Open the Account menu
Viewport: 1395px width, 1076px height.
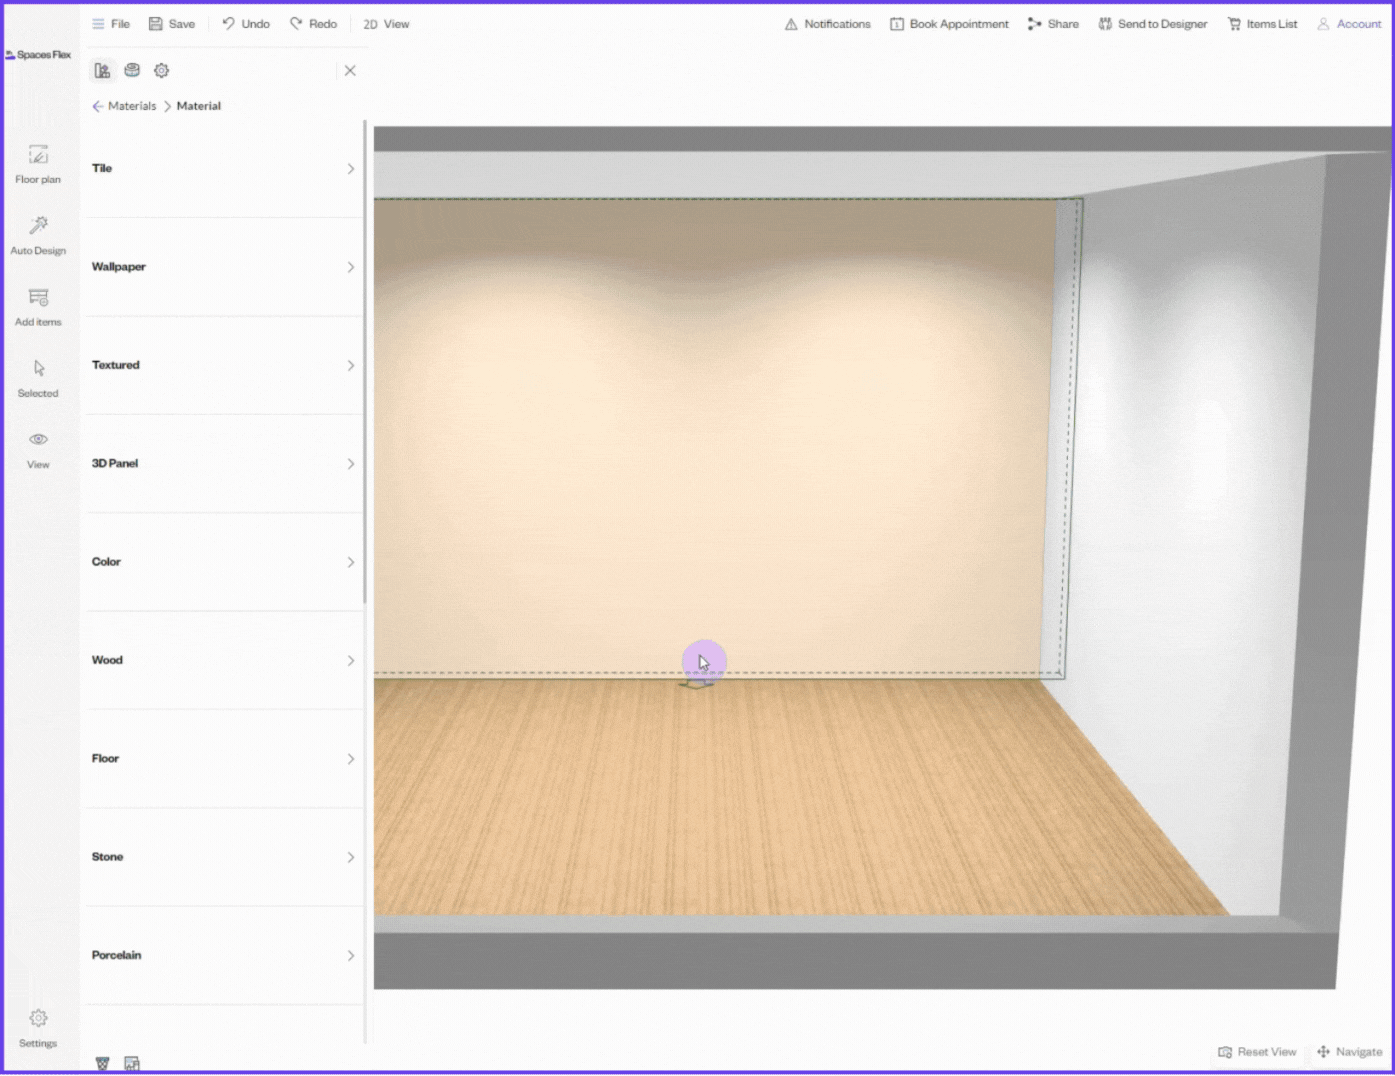(x=1349, y=24)
